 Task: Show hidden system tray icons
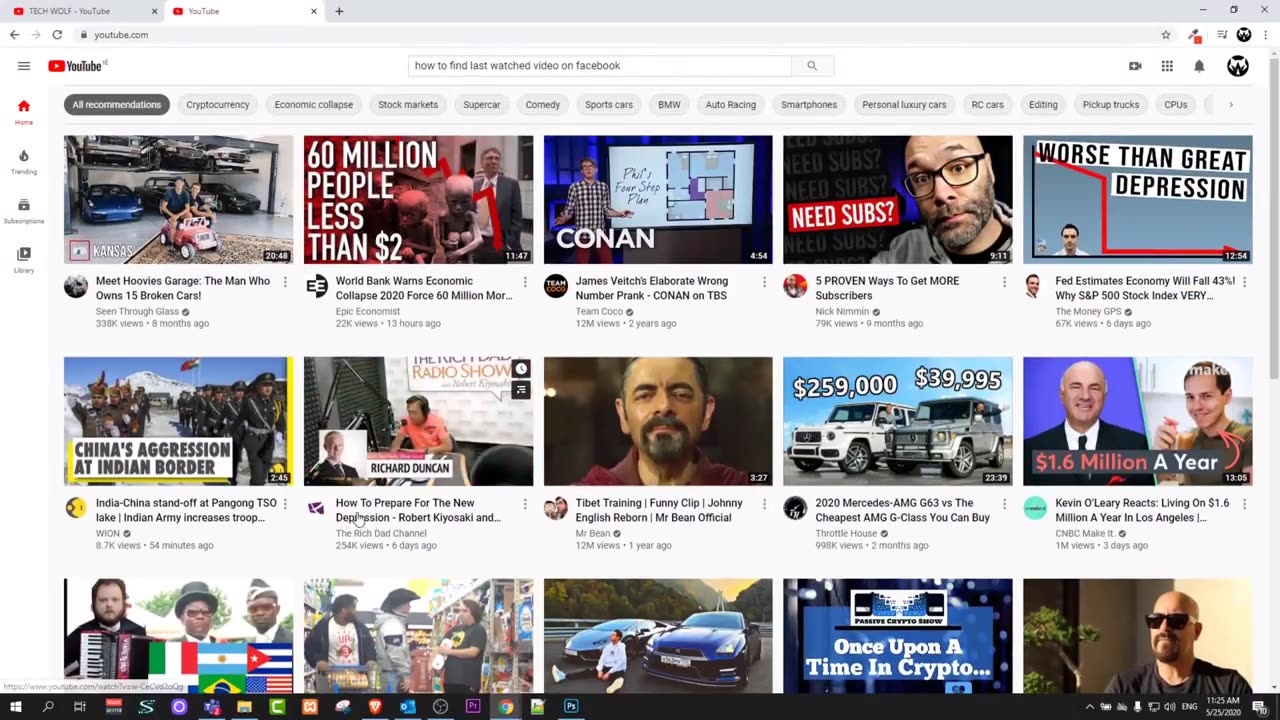pos(1090,707)
